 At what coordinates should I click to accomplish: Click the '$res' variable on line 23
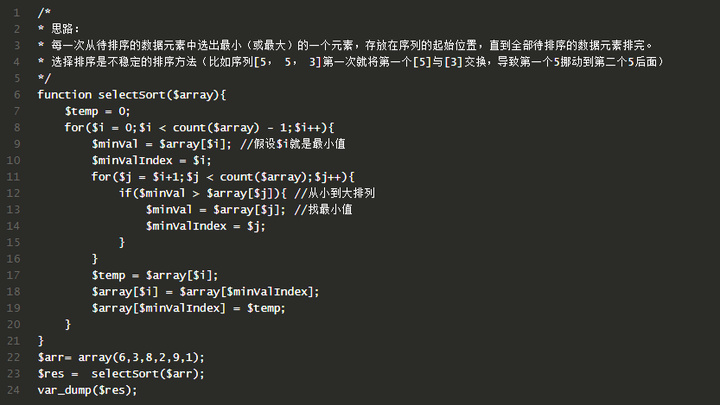pos(51,374)
